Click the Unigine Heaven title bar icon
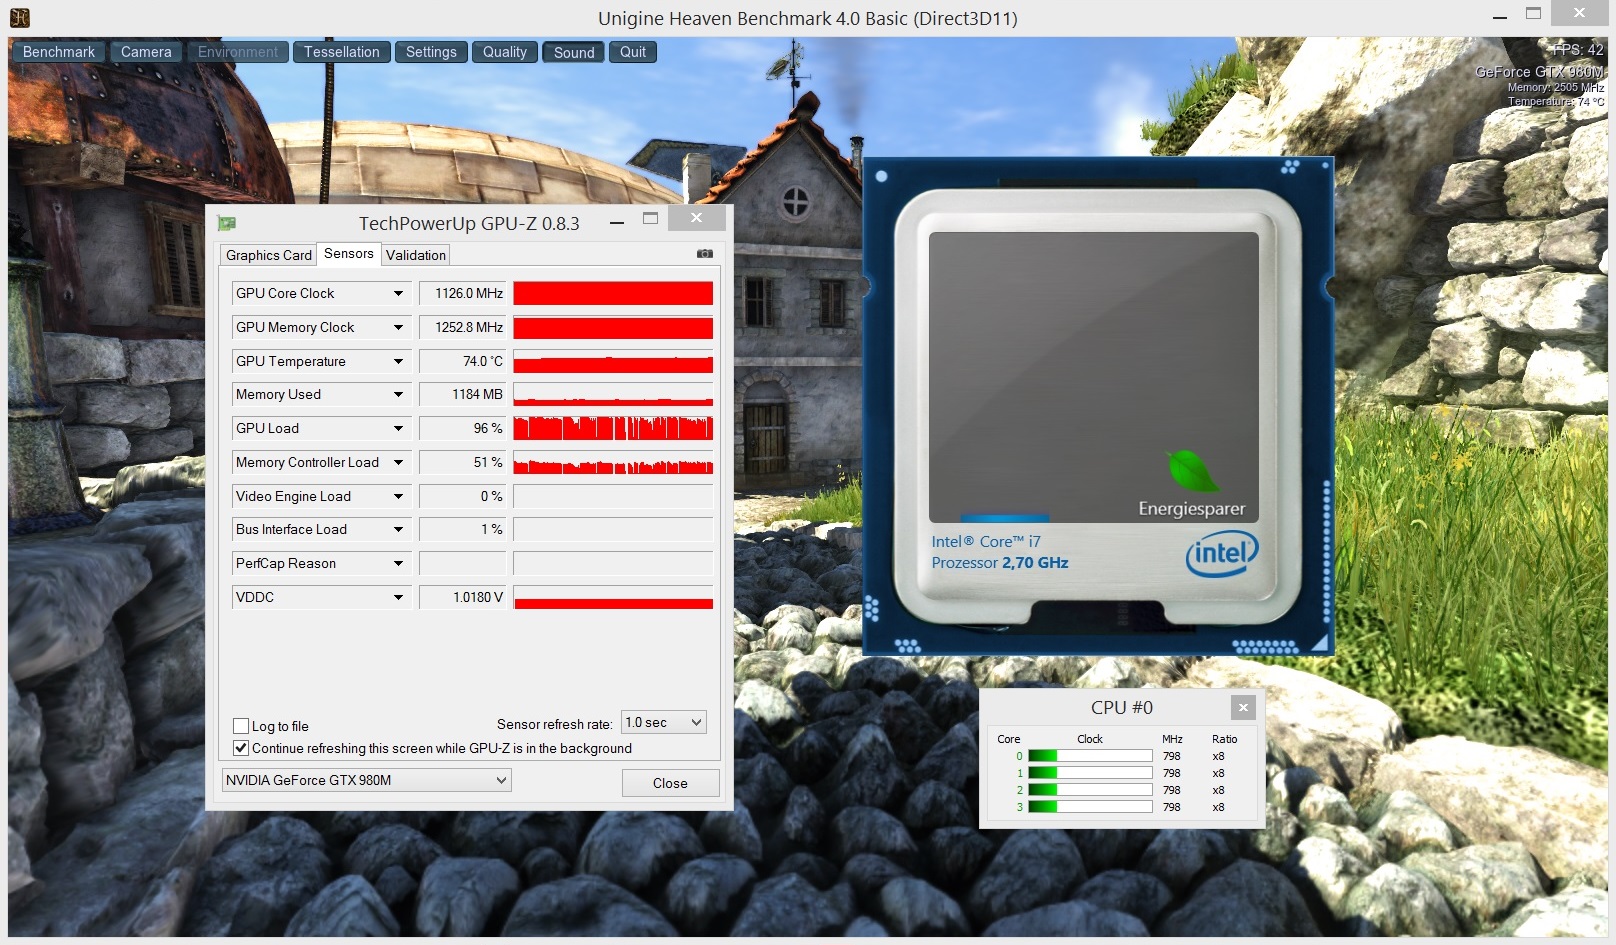Image resolution: width=1616 pixels, height=945 pixels. (x=19, y=17)
